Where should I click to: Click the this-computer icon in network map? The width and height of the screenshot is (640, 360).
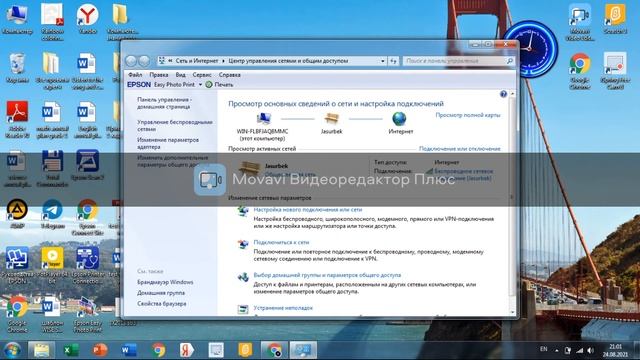click(264, 119)
